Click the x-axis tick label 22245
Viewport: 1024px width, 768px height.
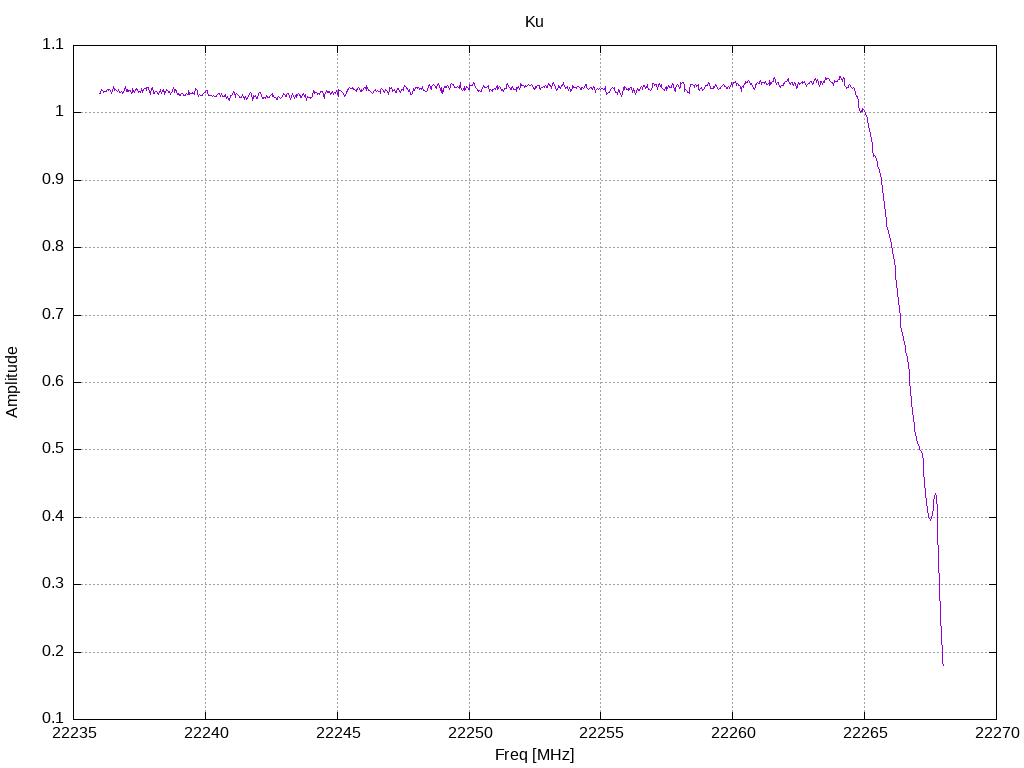(338, 733)
